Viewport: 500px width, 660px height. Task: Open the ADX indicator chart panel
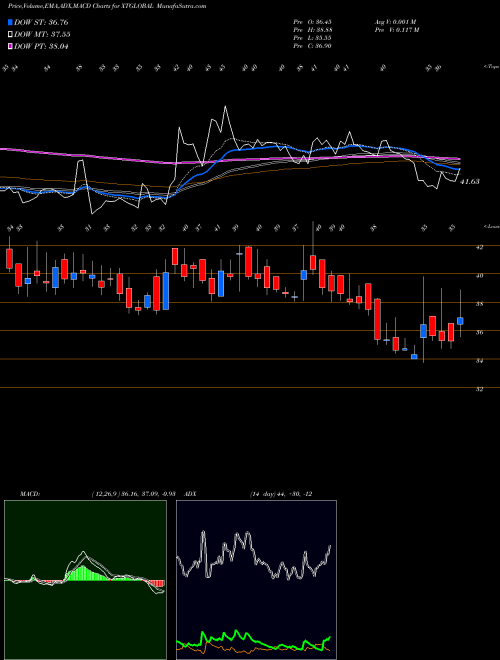[256, 580]
